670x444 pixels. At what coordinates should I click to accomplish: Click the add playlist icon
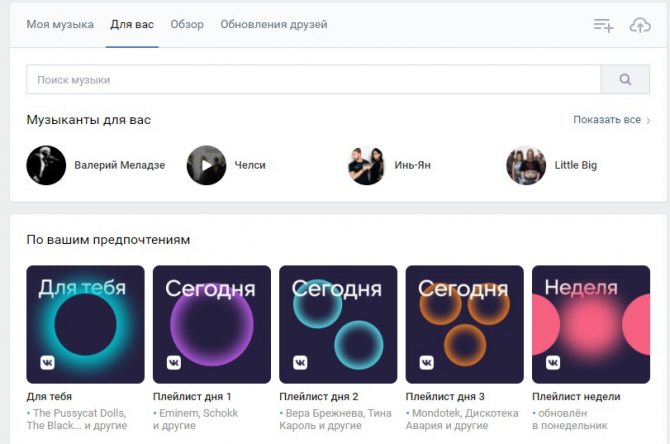pyautogui.click(x=603, y=25)
